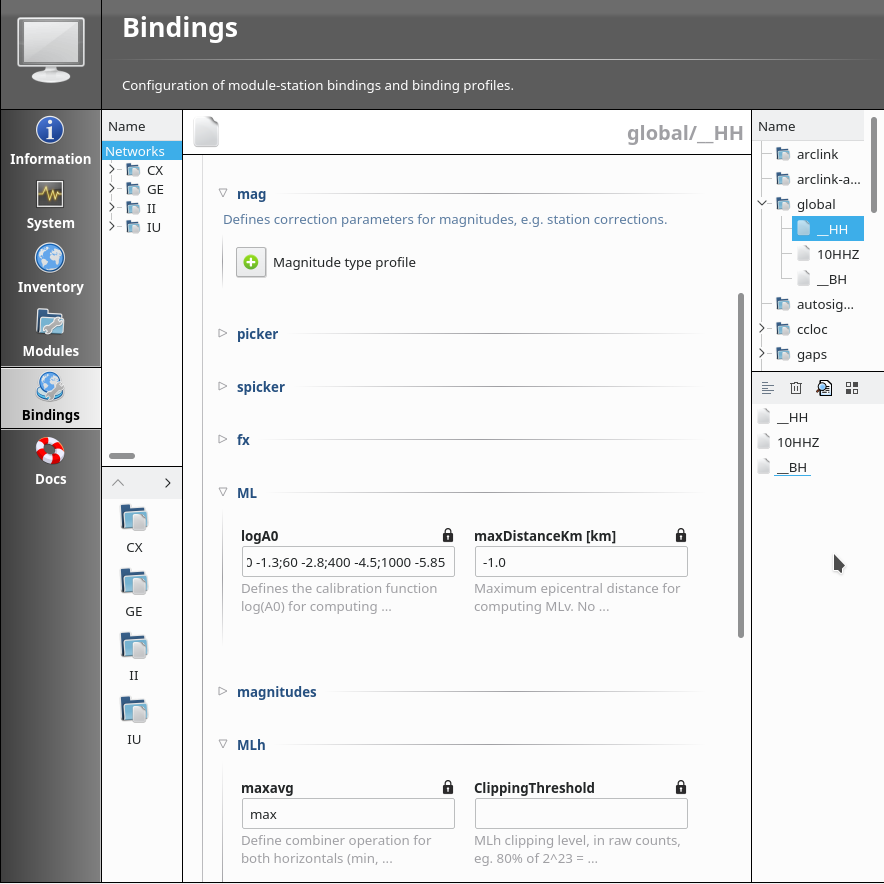Expand the IU network tree node
The image size is (884, 884).
(112, 227)
